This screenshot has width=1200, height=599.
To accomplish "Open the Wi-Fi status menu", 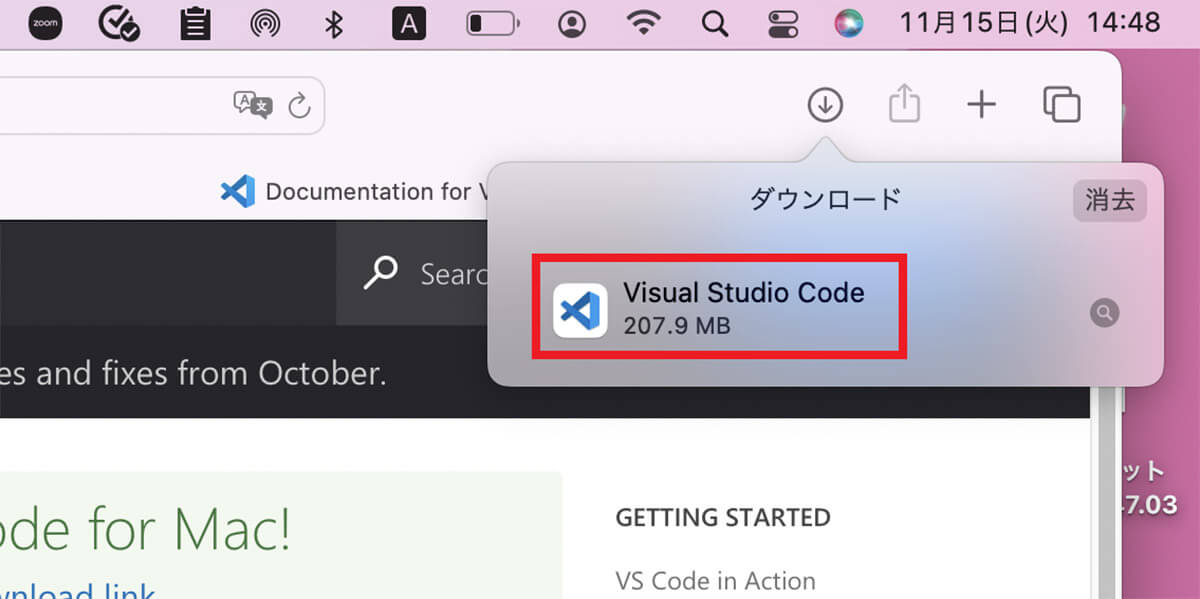I will tap(645, 23).
